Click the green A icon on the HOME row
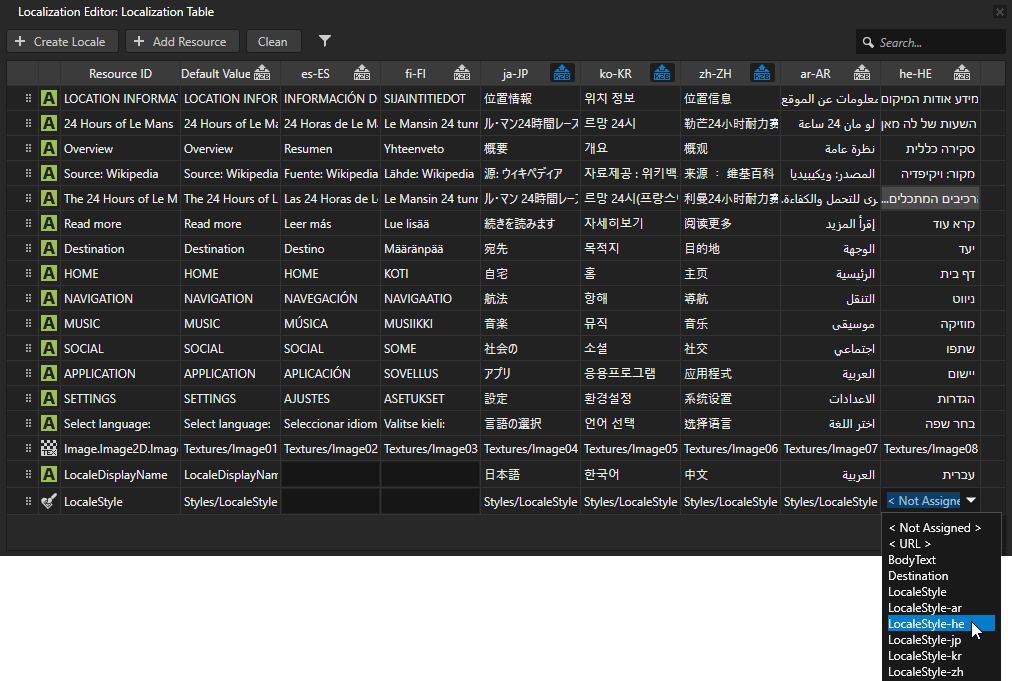The width and height of the screenshot is (1012, 681). pyautogui.click(x=48, y=273)
